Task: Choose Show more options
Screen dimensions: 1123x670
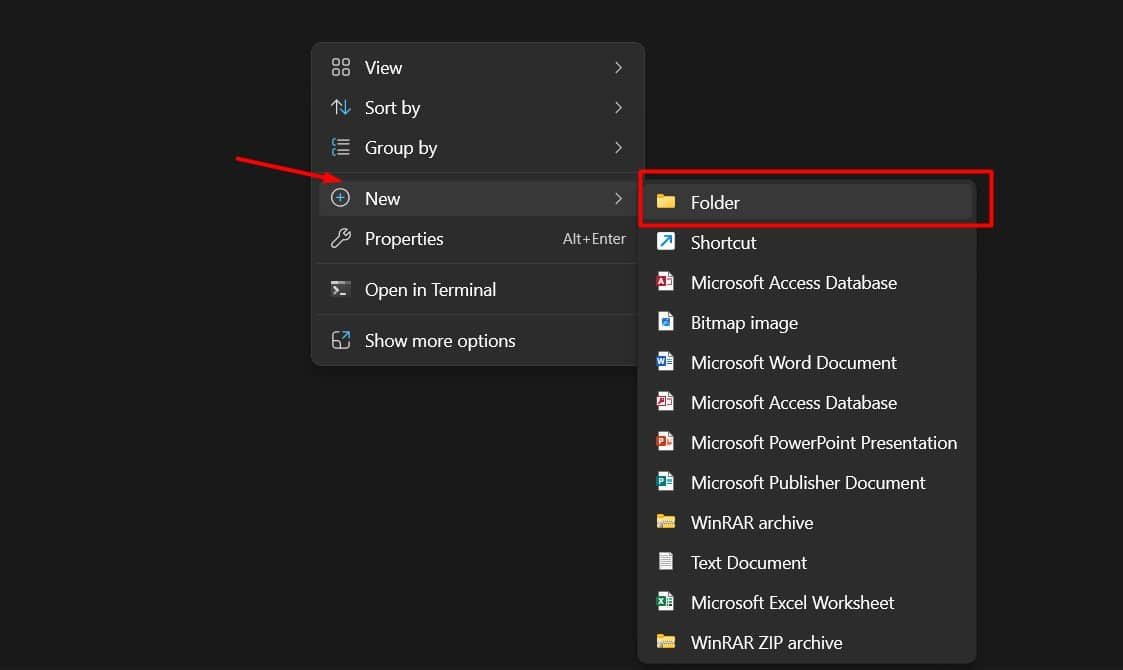Action: [x=478, y=340]
